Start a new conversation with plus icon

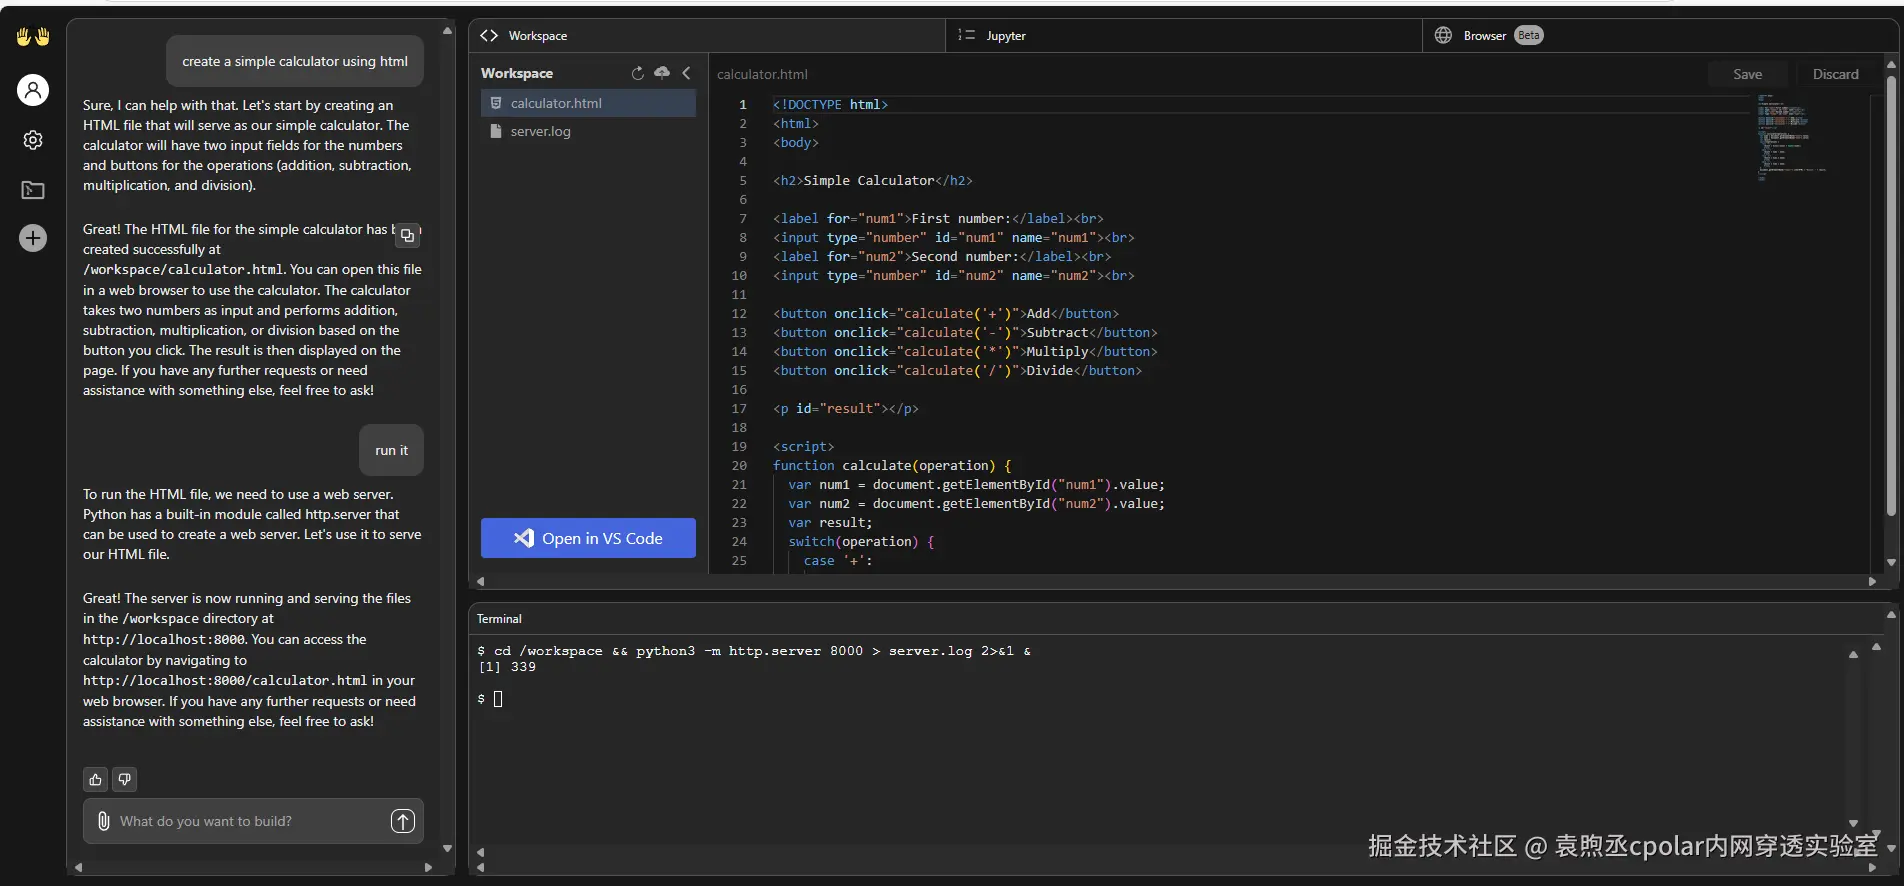33,238
